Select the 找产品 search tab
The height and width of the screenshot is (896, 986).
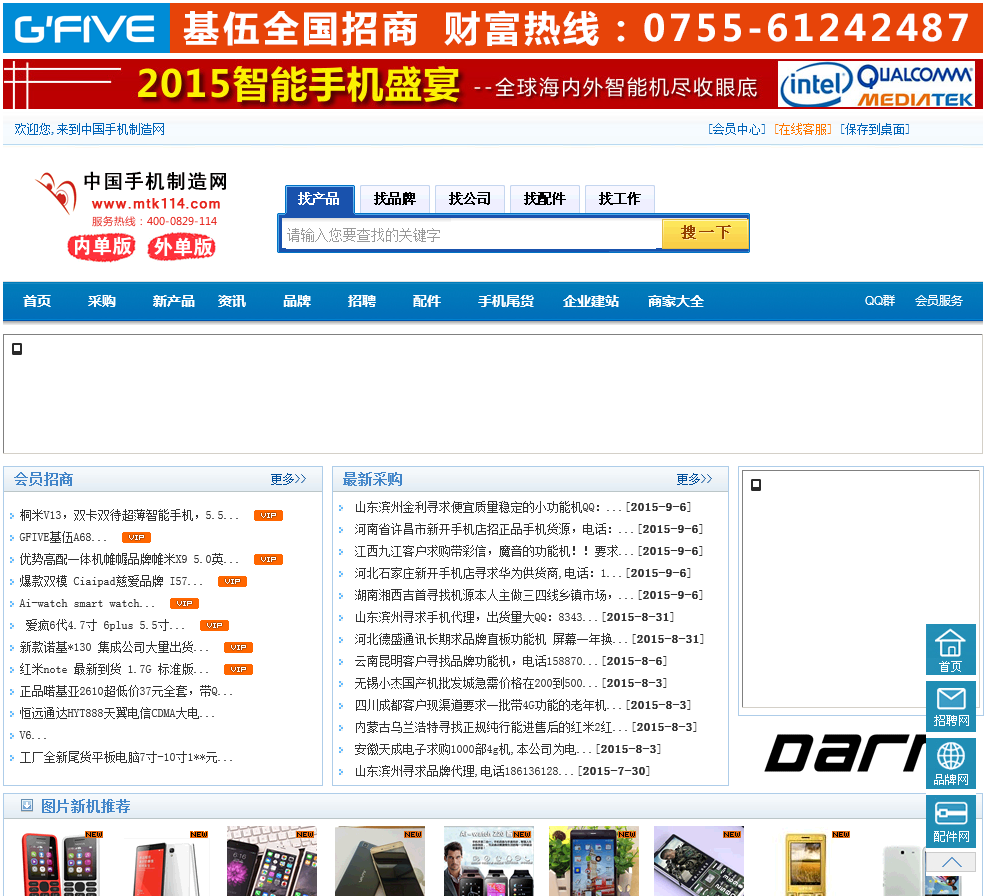point(319,199)
